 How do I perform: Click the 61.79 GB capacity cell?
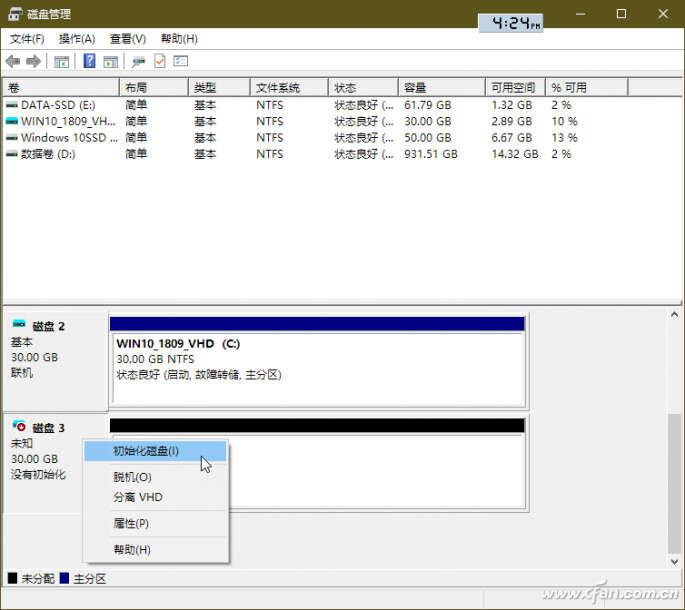coord(428,105)
